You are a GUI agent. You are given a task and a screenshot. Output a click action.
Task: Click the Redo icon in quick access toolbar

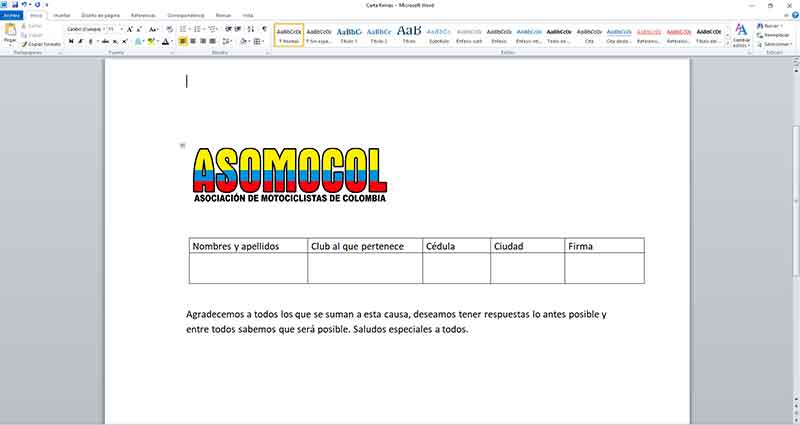pyautogui.click(x=37, y=5)
